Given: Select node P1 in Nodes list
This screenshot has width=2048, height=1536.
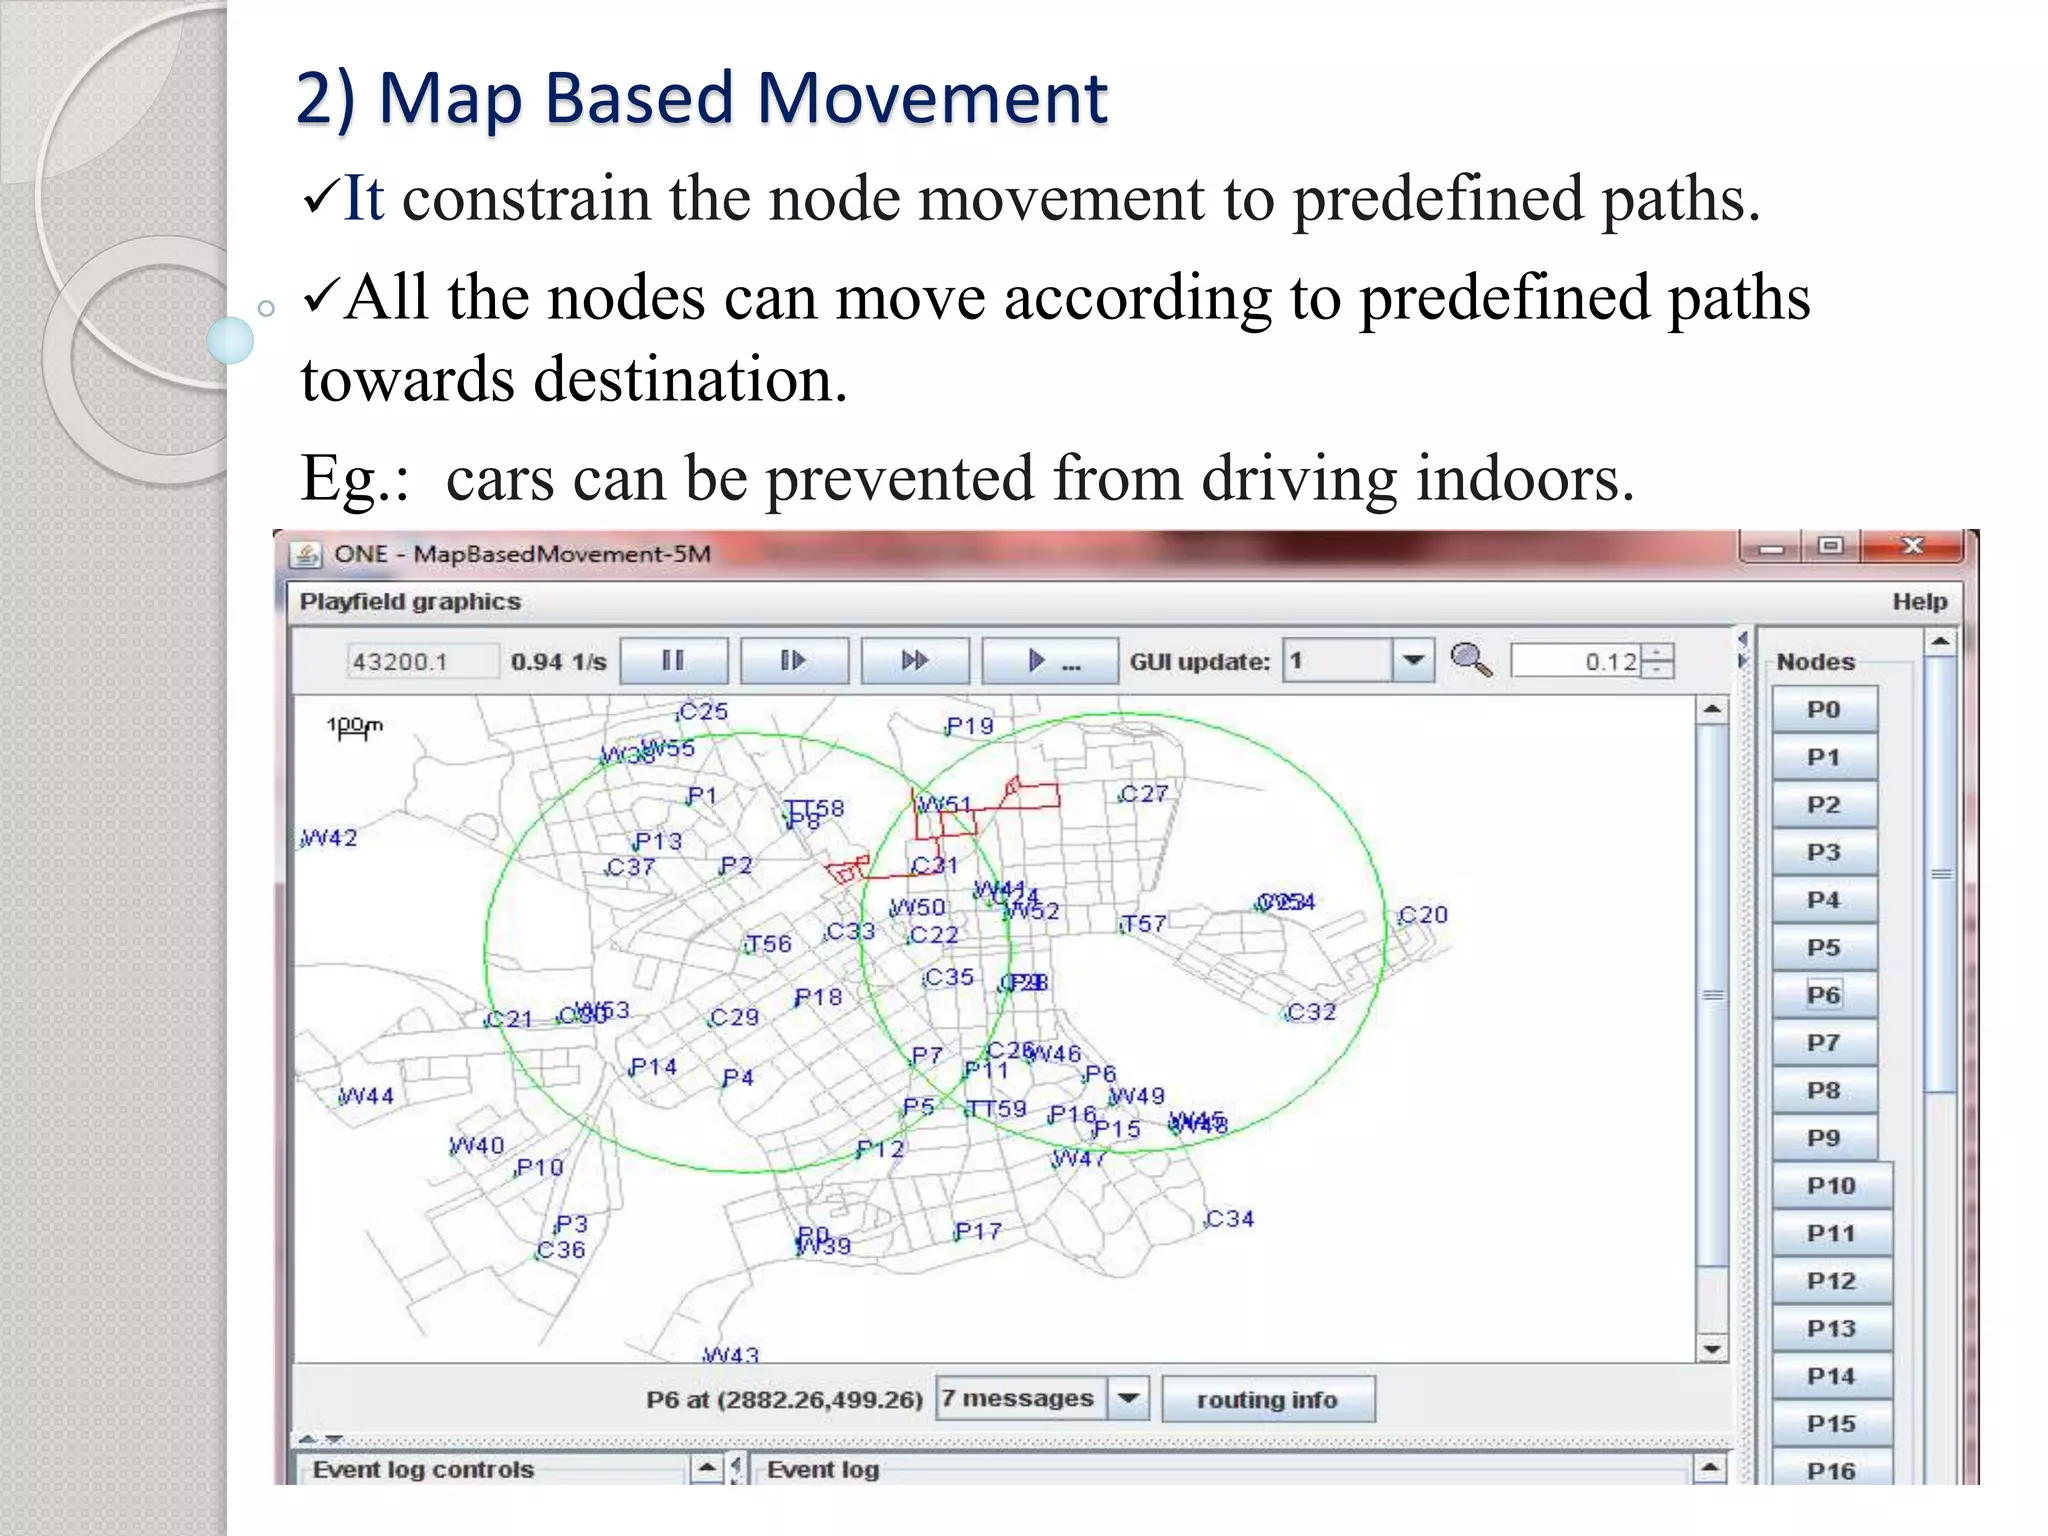Looking at the screenshot, I should [1824, 757].
